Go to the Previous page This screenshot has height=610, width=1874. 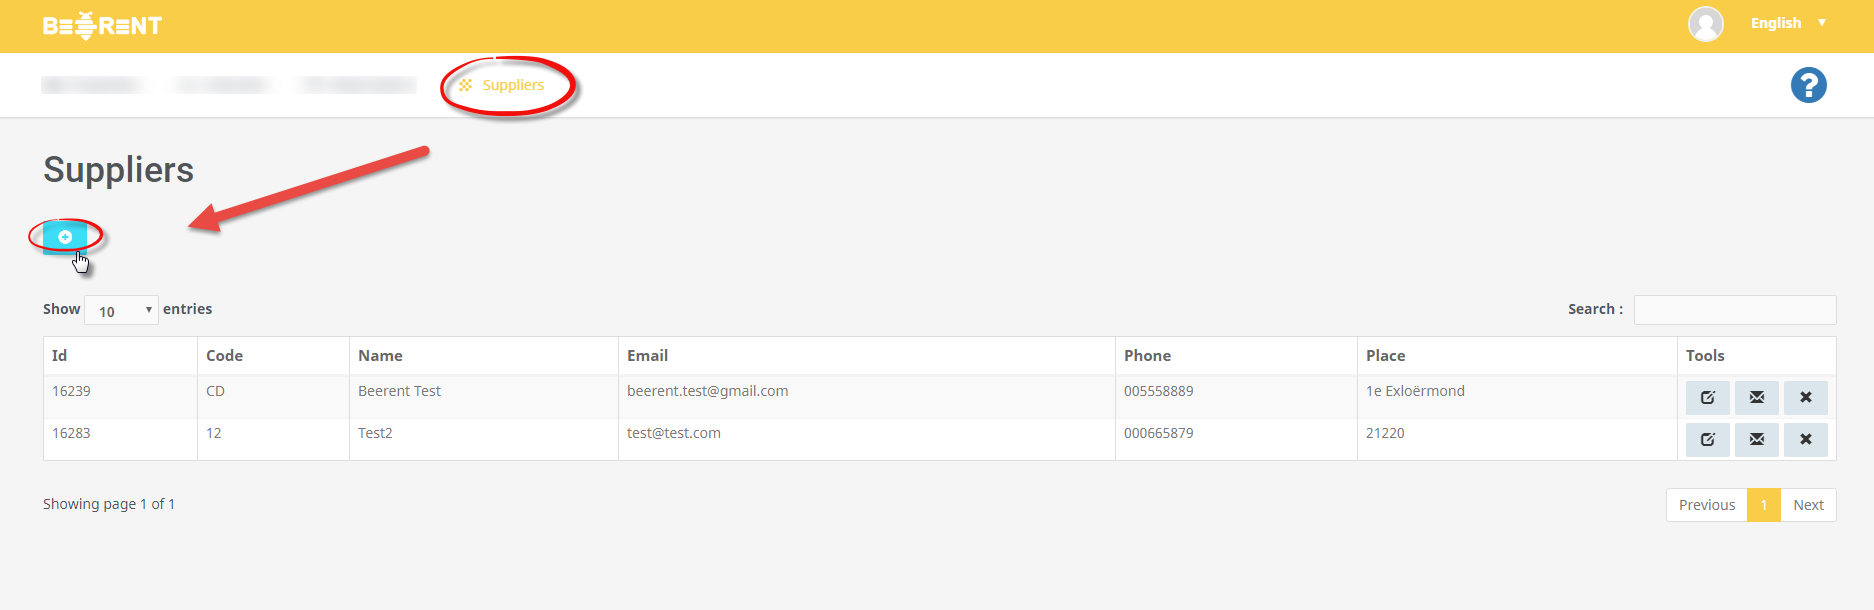coord(1706,505)
